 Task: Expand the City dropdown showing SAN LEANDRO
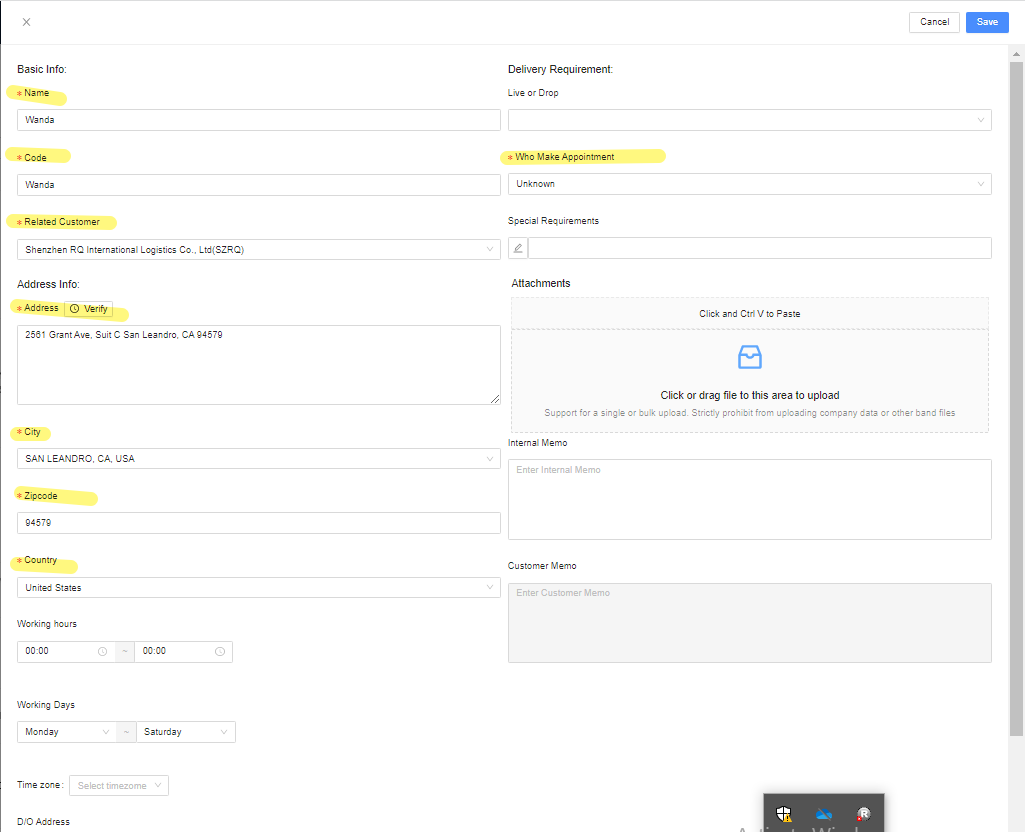coord(258,459)
